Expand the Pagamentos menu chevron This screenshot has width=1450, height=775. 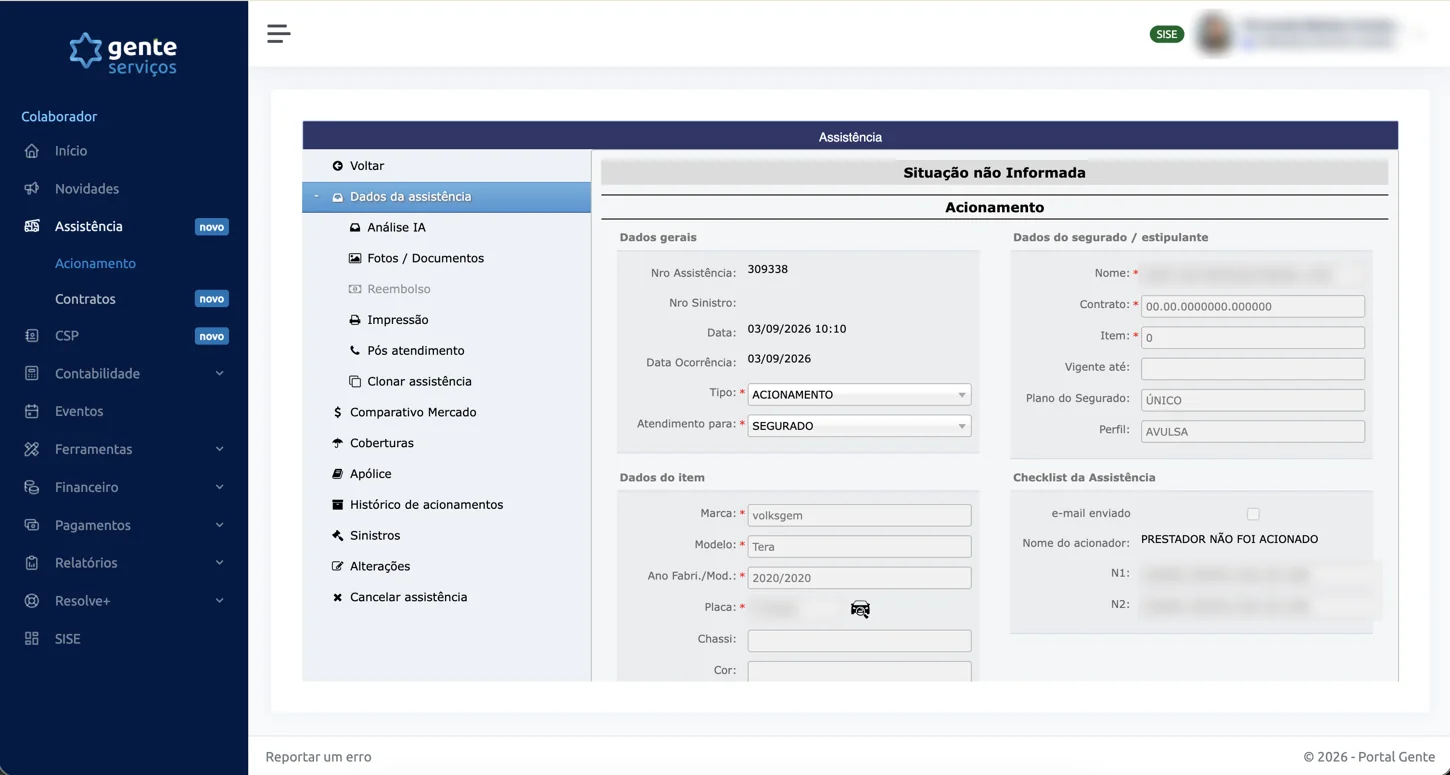click(x=219, y=526)
